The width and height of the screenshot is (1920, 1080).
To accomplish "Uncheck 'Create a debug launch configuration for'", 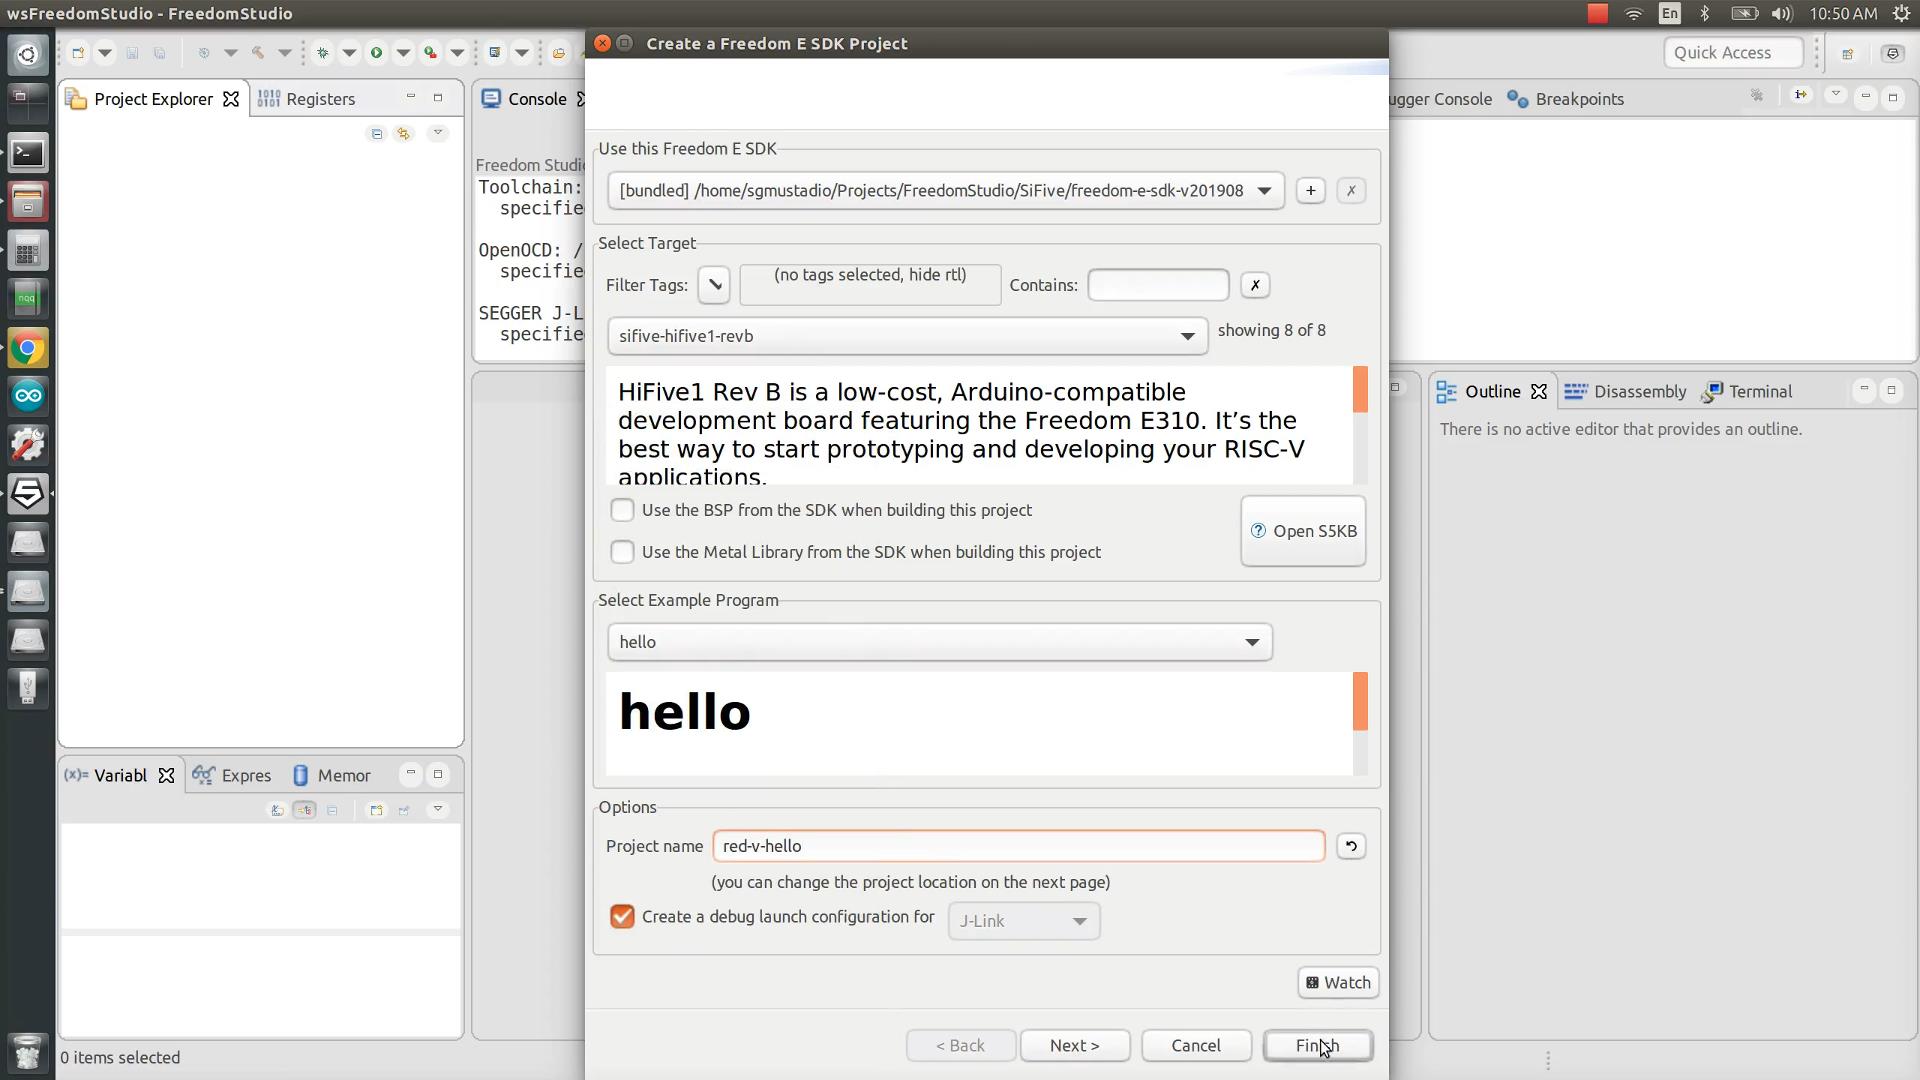I will coord(622,916).
